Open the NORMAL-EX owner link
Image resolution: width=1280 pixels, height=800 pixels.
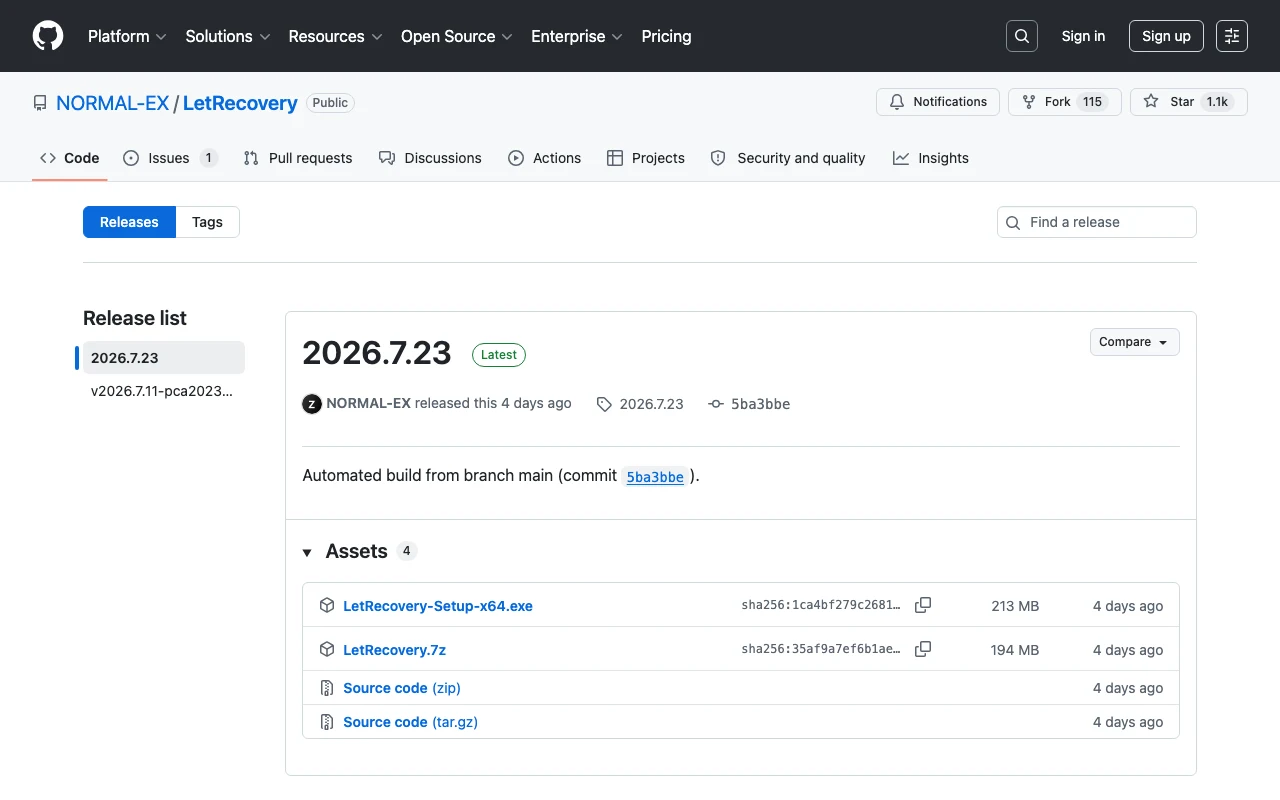click(113, 103)
